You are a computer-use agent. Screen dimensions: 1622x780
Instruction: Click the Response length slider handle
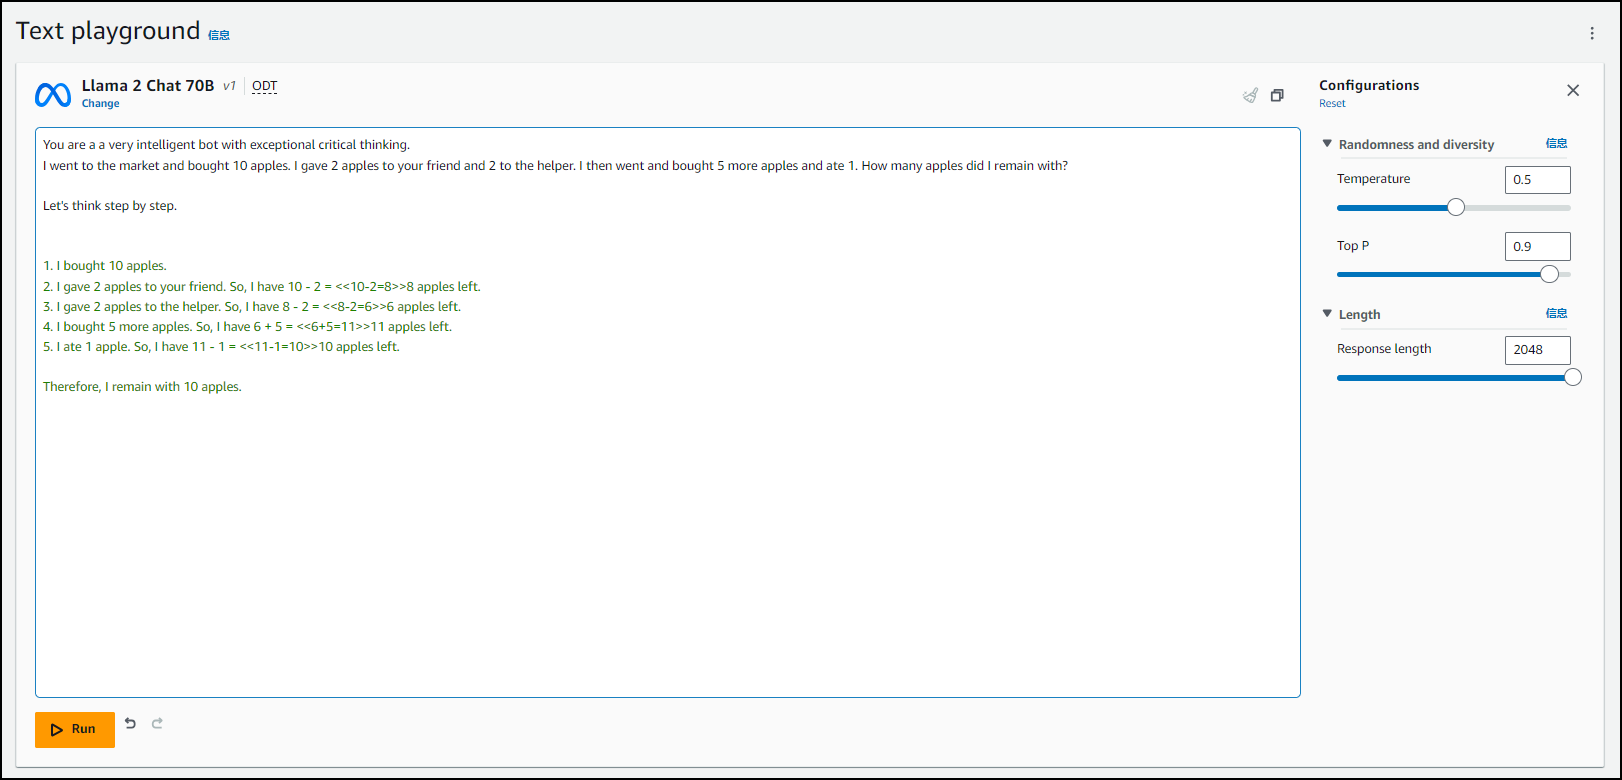pyautogui.click(x=1572, y=377)
